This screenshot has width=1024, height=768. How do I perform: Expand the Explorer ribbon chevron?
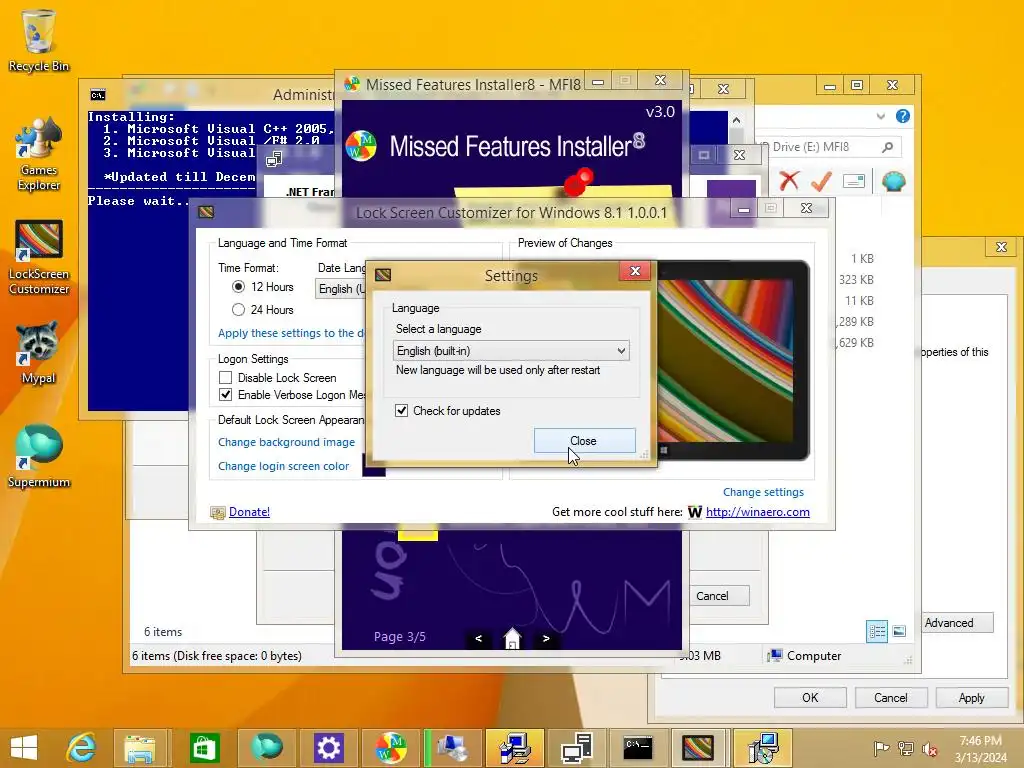pyautogui.click(x=880, y=116)
